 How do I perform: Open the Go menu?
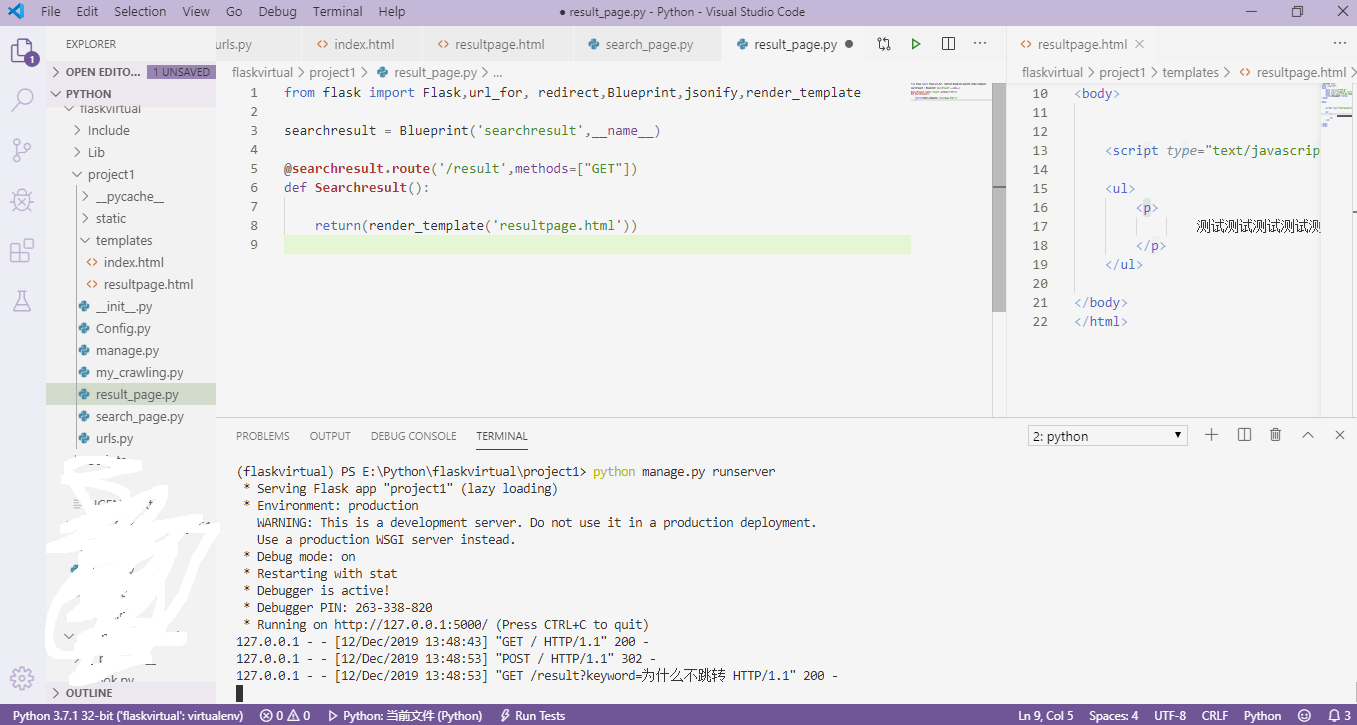234,12
